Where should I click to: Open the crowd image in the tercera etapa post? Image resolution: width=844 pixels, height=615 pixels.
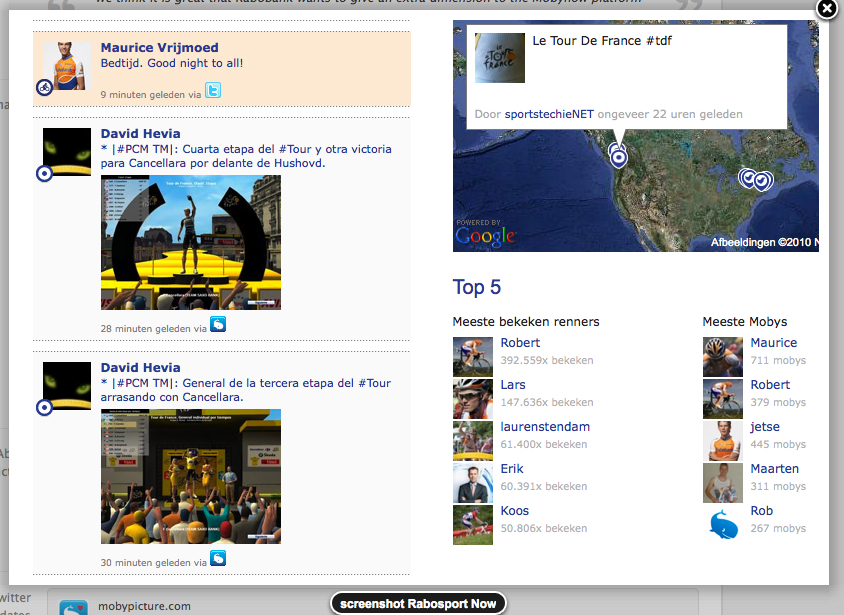coord(190,476)
